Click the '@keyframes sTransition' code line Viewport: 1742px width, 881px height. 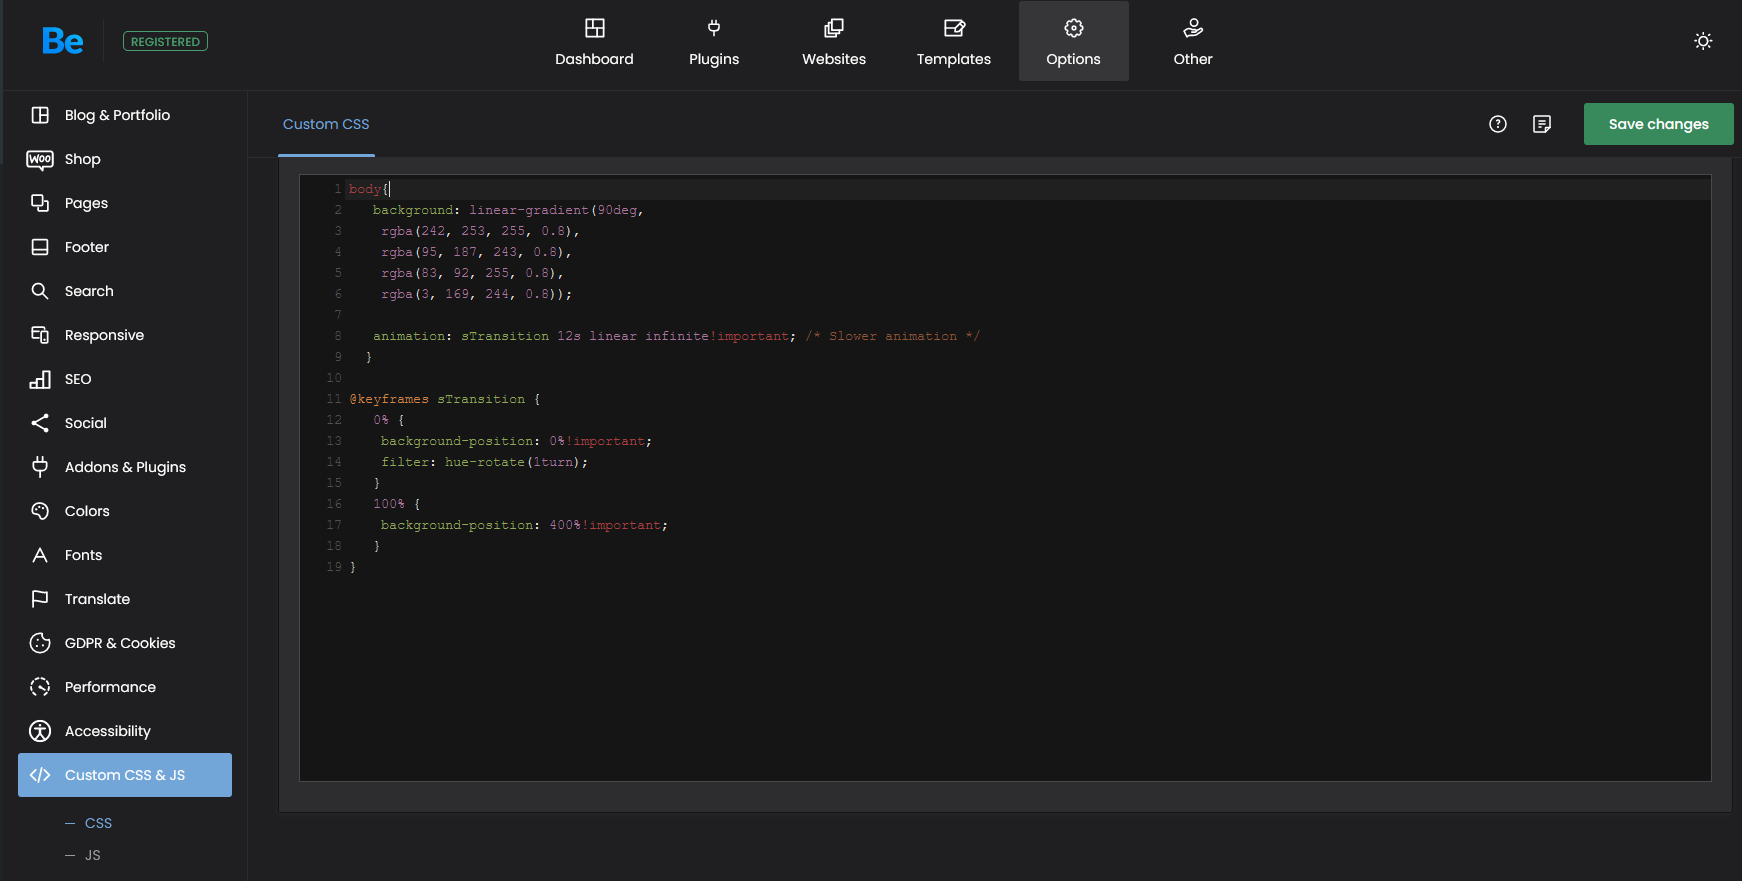(x=445, y=399)
